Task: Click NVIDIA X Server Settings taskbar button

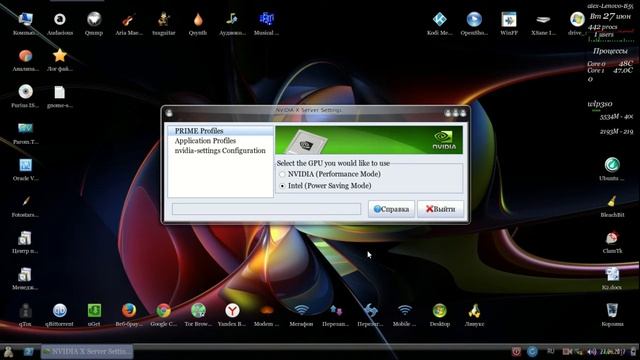Action: pos(87,351)
